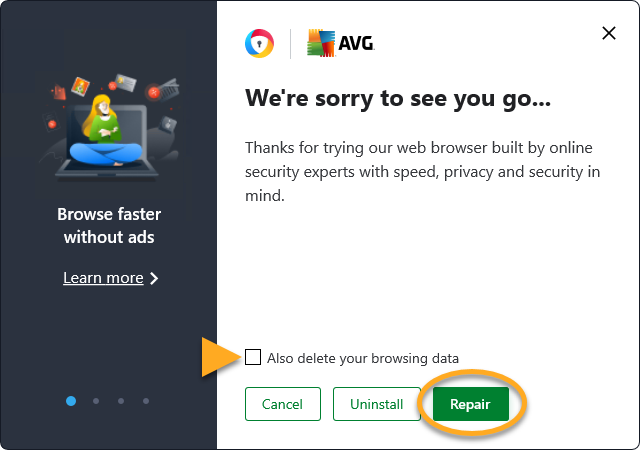Click the shopping cart icon in the illustration

169,88
